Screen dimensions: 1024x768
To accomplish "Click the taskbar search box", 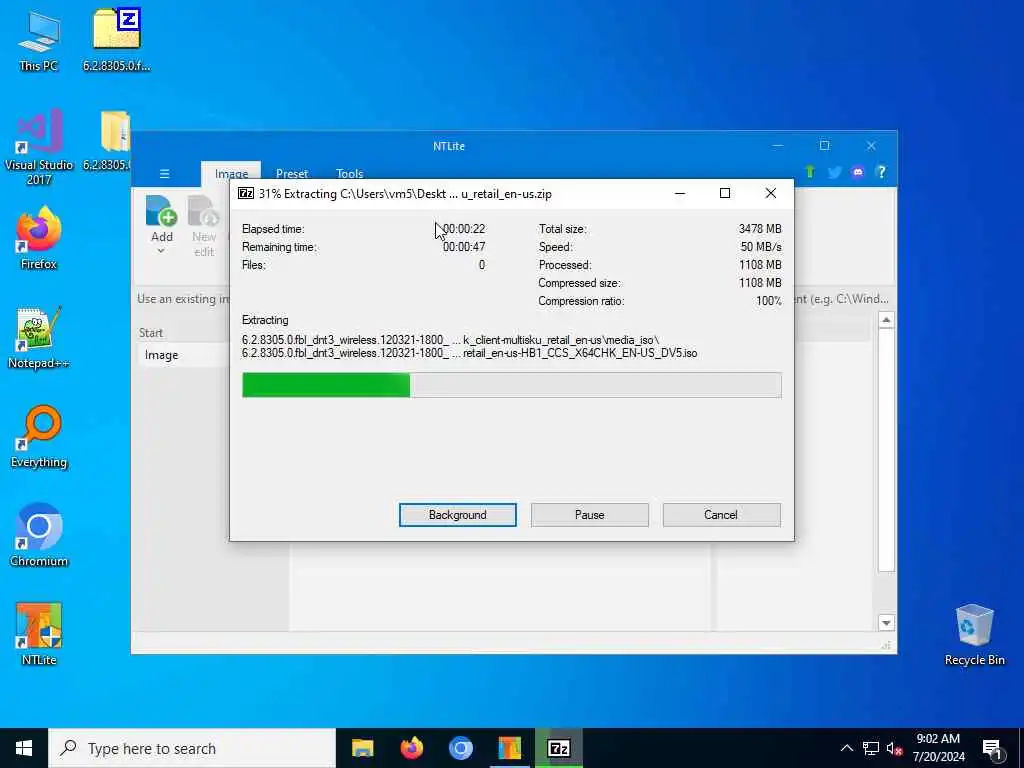I will 192,748.
